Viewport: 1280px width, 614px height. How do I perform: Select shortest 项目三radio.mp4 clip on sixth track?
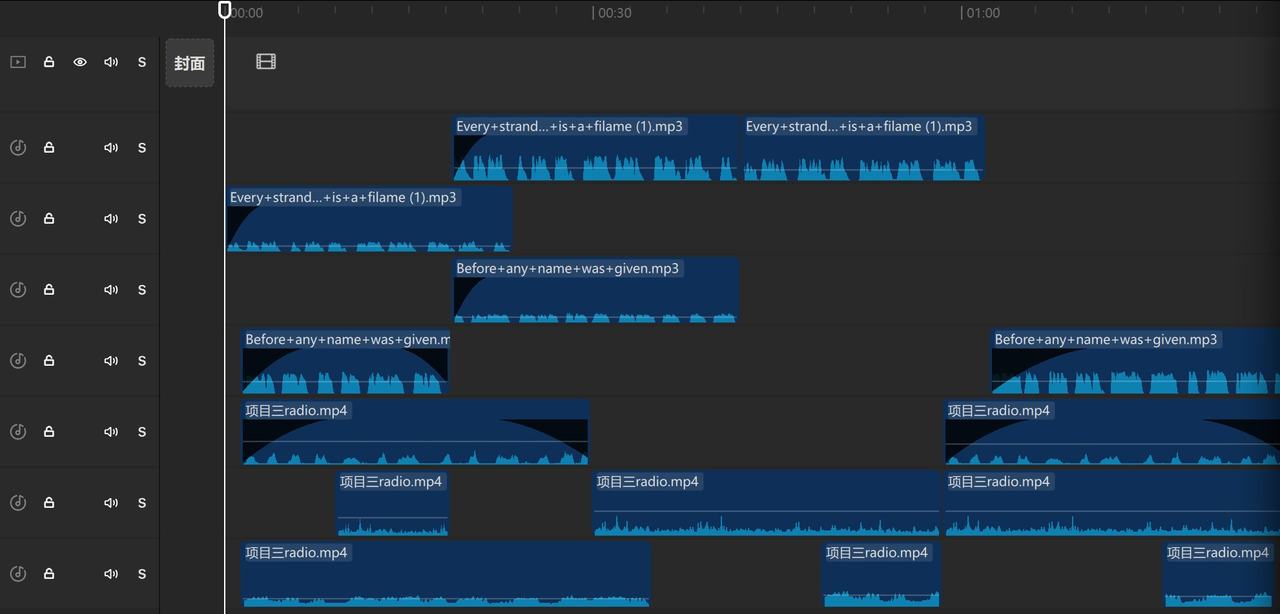[x=393, y=503]
